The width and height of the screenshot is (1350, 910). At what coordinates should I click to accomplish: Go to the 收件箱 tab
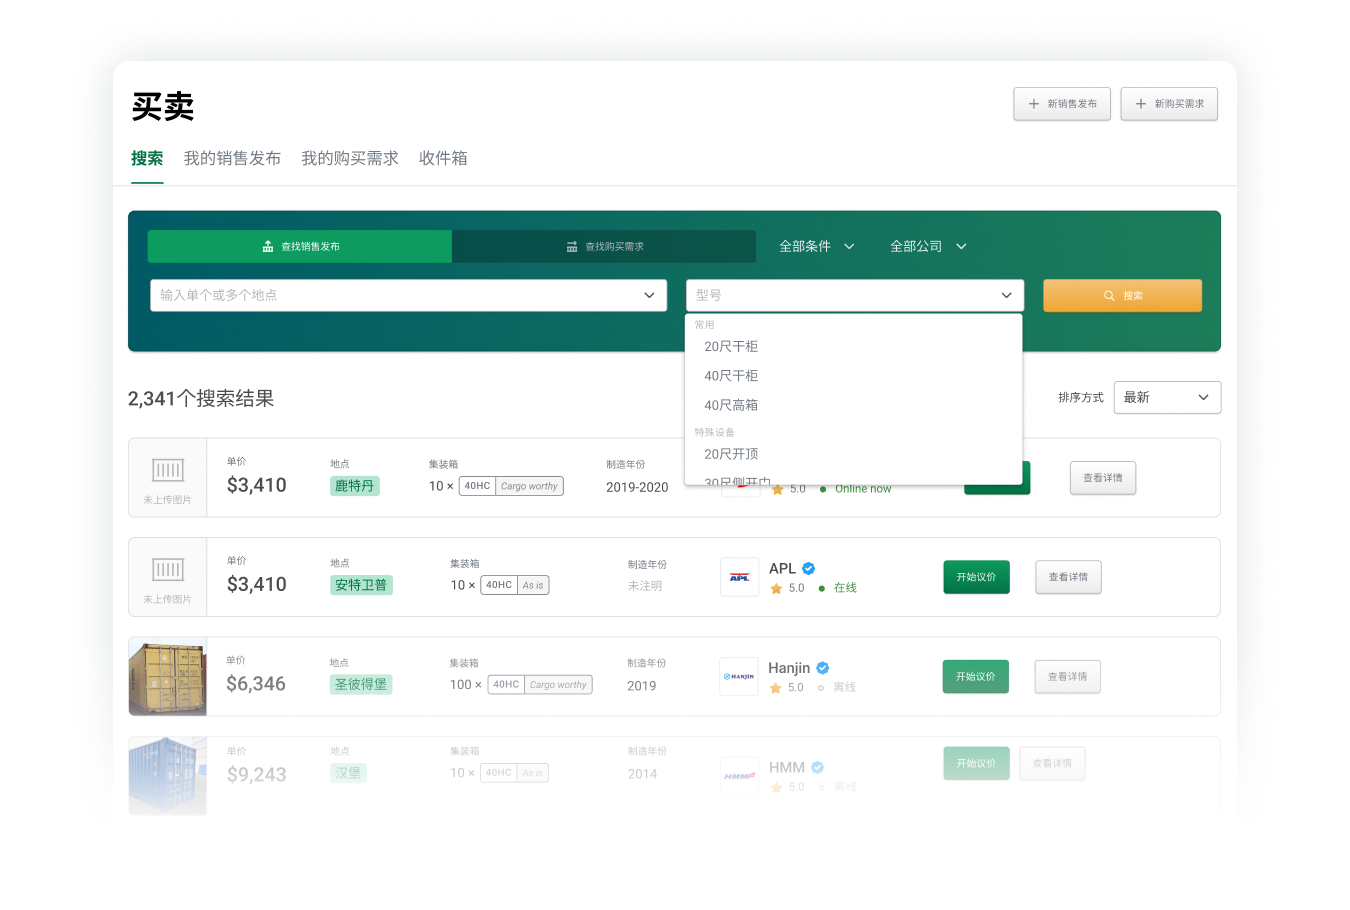tap(443, 158)
